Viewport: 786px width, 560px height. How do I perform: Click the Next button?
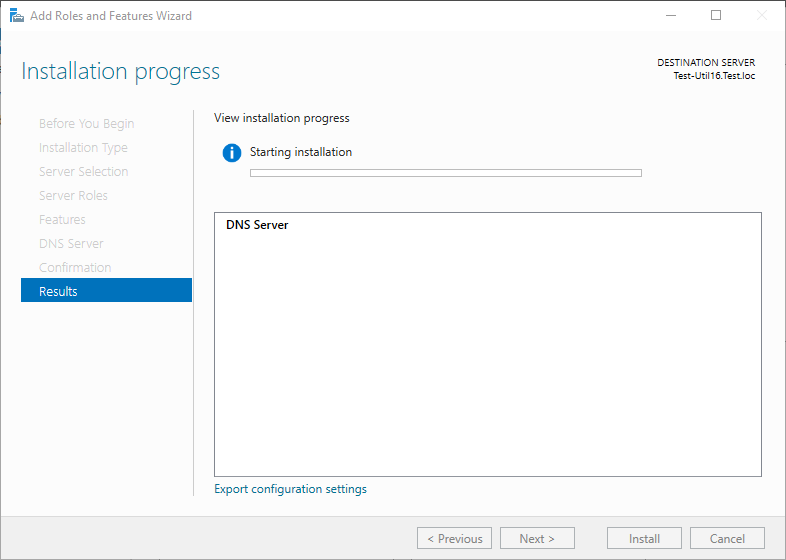(537, 538)
